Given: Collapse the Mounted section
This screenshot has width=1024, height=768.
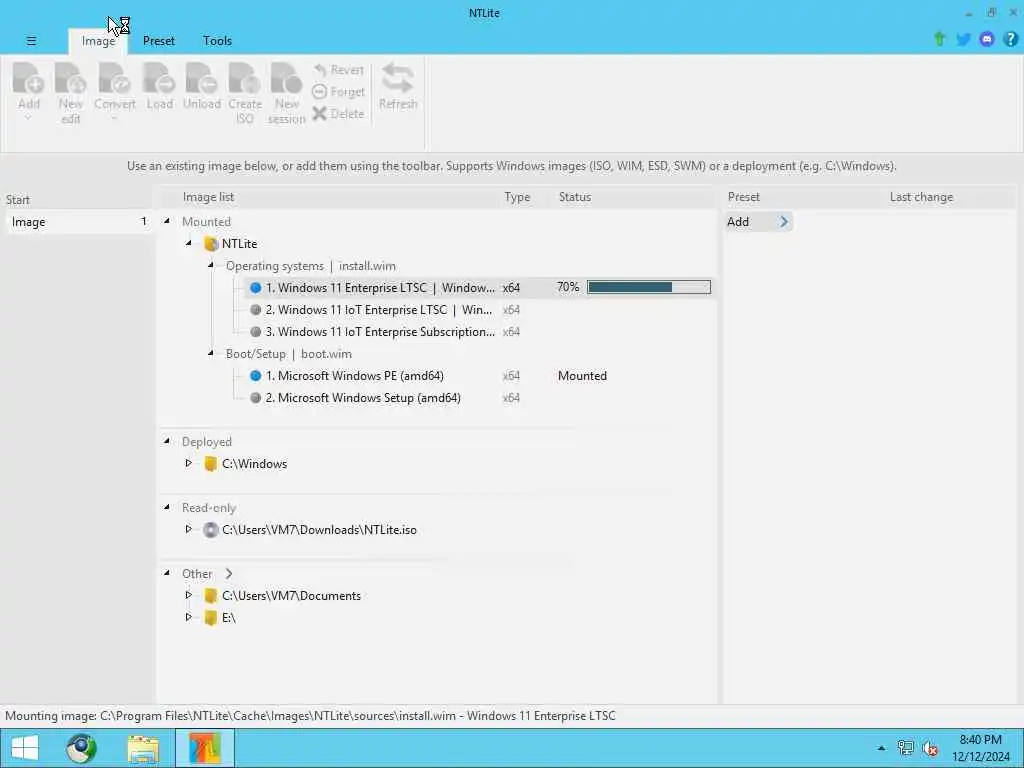Looking at the screenshot, I should pyautogui.click(x=167, y=221).
